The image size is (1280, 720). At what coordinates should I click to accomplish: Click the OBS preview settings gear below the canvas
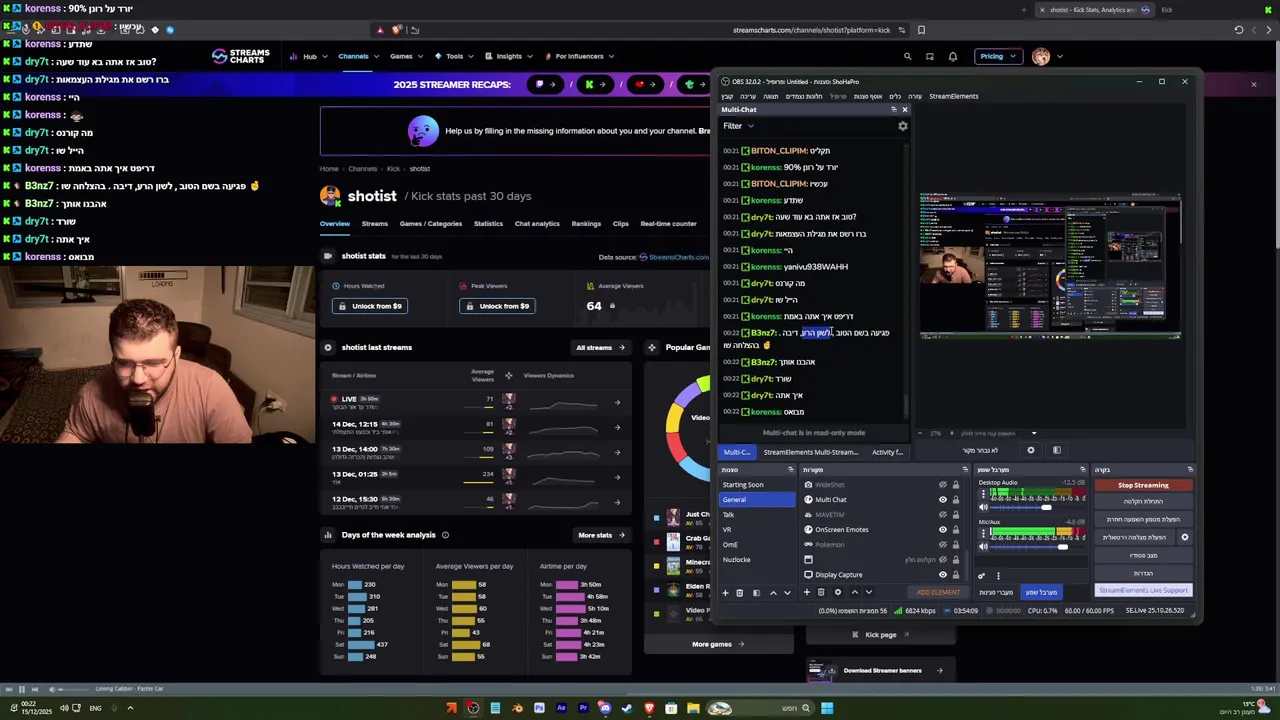coord(1031,450)
